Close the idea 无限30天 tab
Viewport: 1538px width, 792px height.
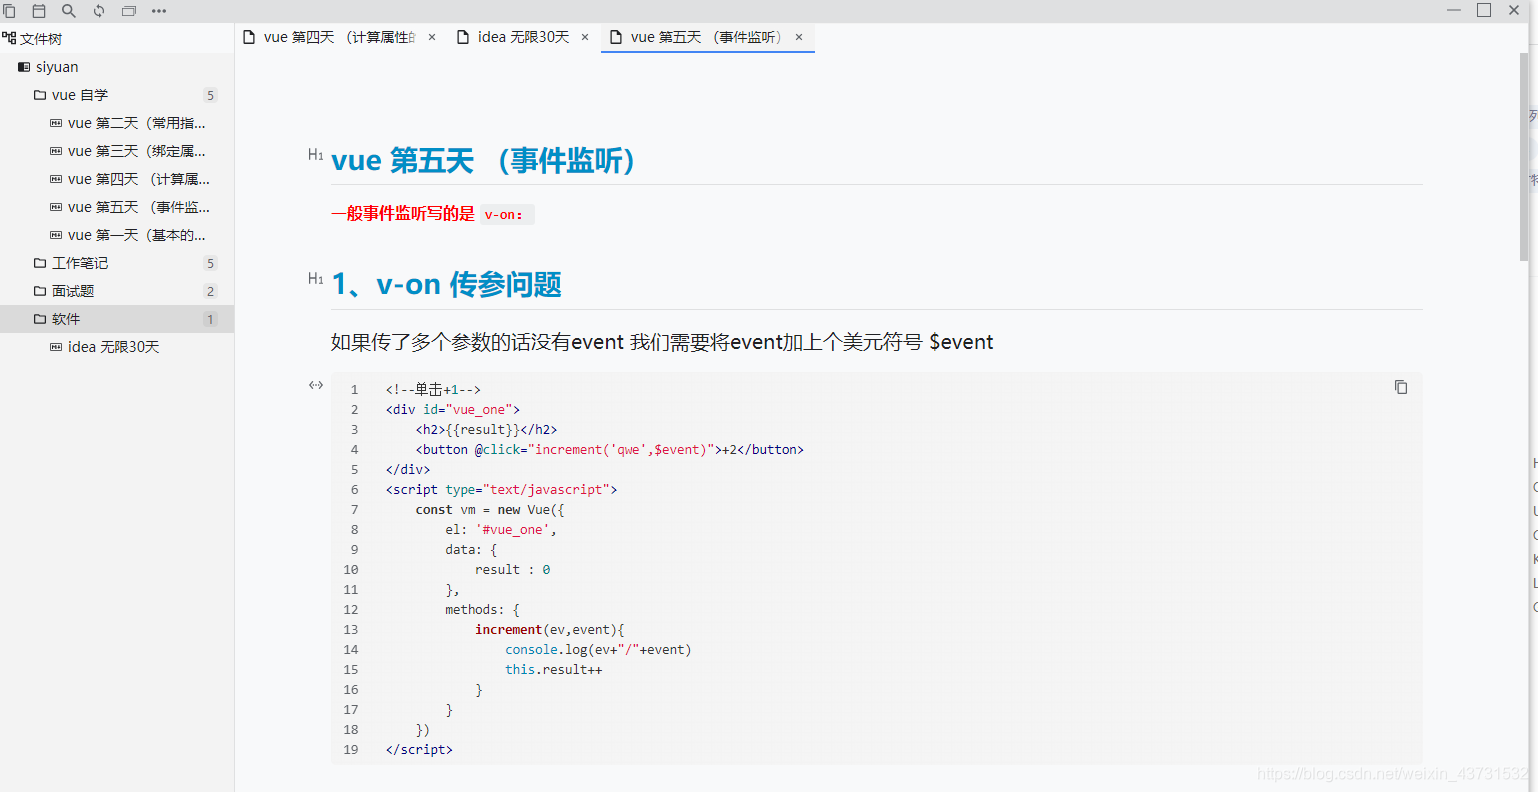(585, 37)
